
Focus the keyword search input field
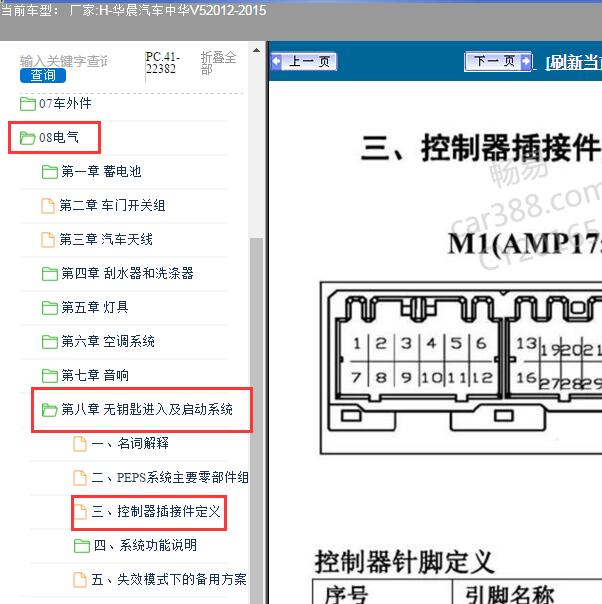pos(64,60)
